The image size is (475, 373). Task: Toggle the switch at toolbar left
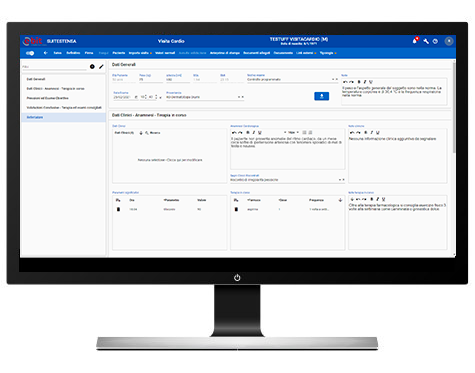pyautogui.click(x=30, y=53)
